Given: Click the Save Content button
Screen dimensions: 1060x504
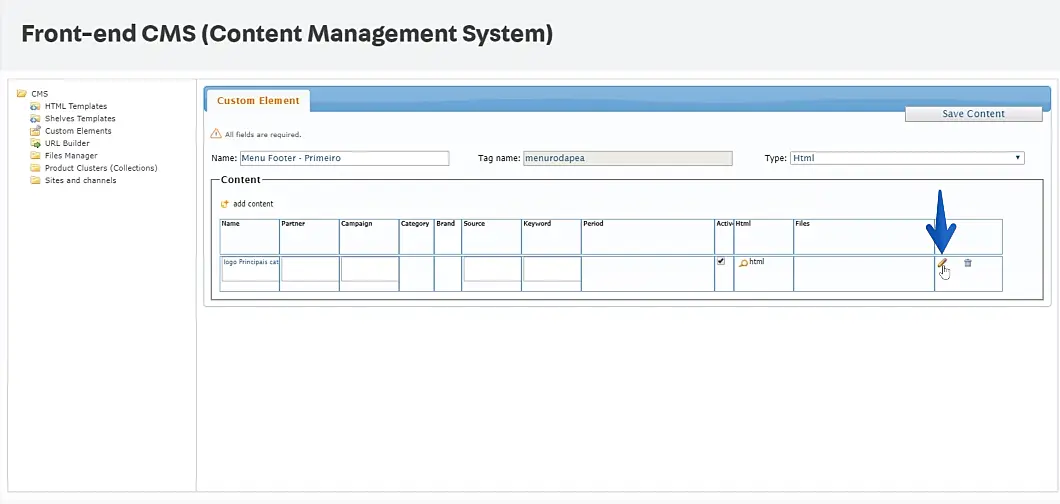Looking at the screenshot, I should tap(973, 114).
